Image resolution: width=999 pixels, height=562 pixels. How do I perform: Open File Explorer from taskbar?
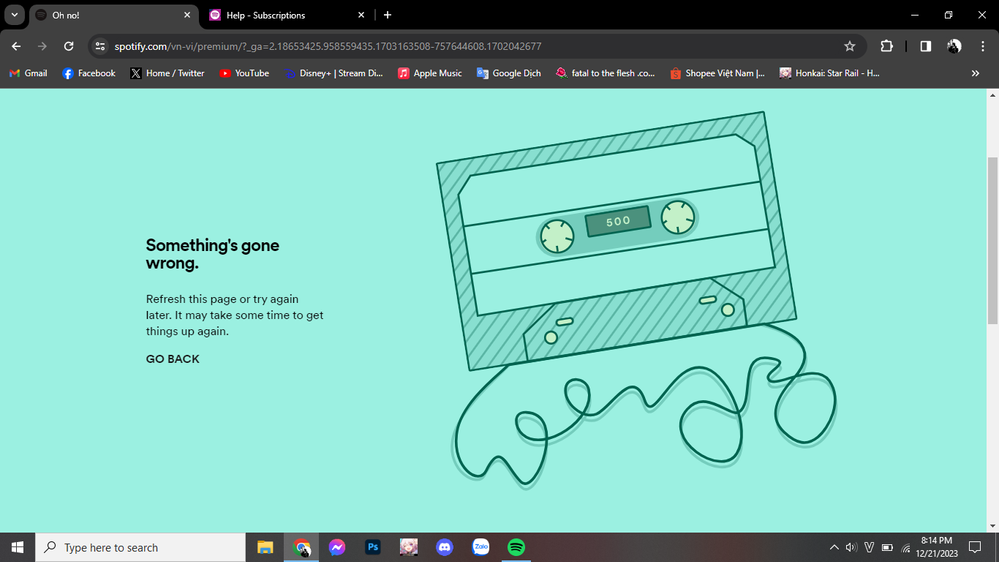click(265, 547)
